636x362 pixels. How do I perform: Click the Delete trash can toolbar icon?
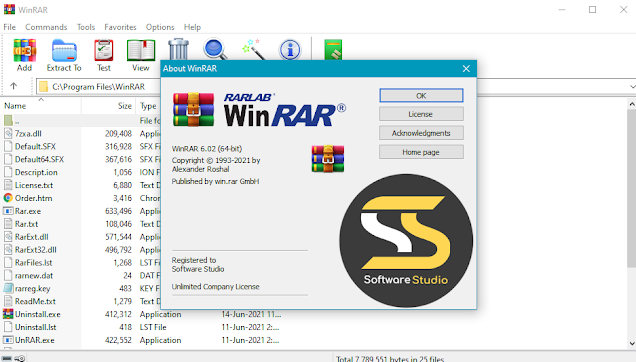[x=178, y=49]
